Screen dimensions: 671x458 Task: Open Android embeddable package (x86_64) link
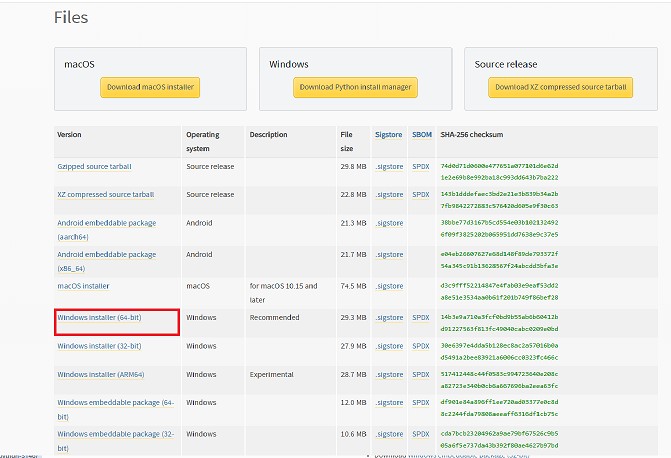point(107,261)
